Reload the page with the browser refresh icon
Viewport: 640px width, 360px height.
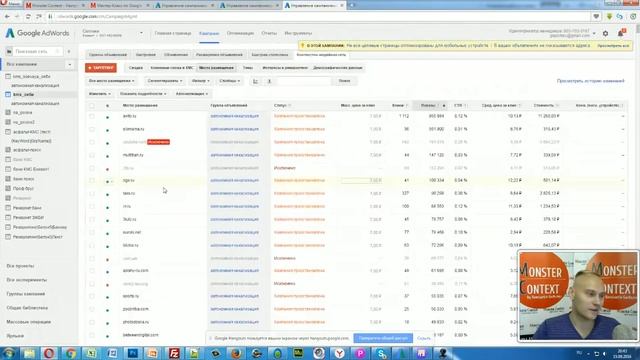pos(28,17)
